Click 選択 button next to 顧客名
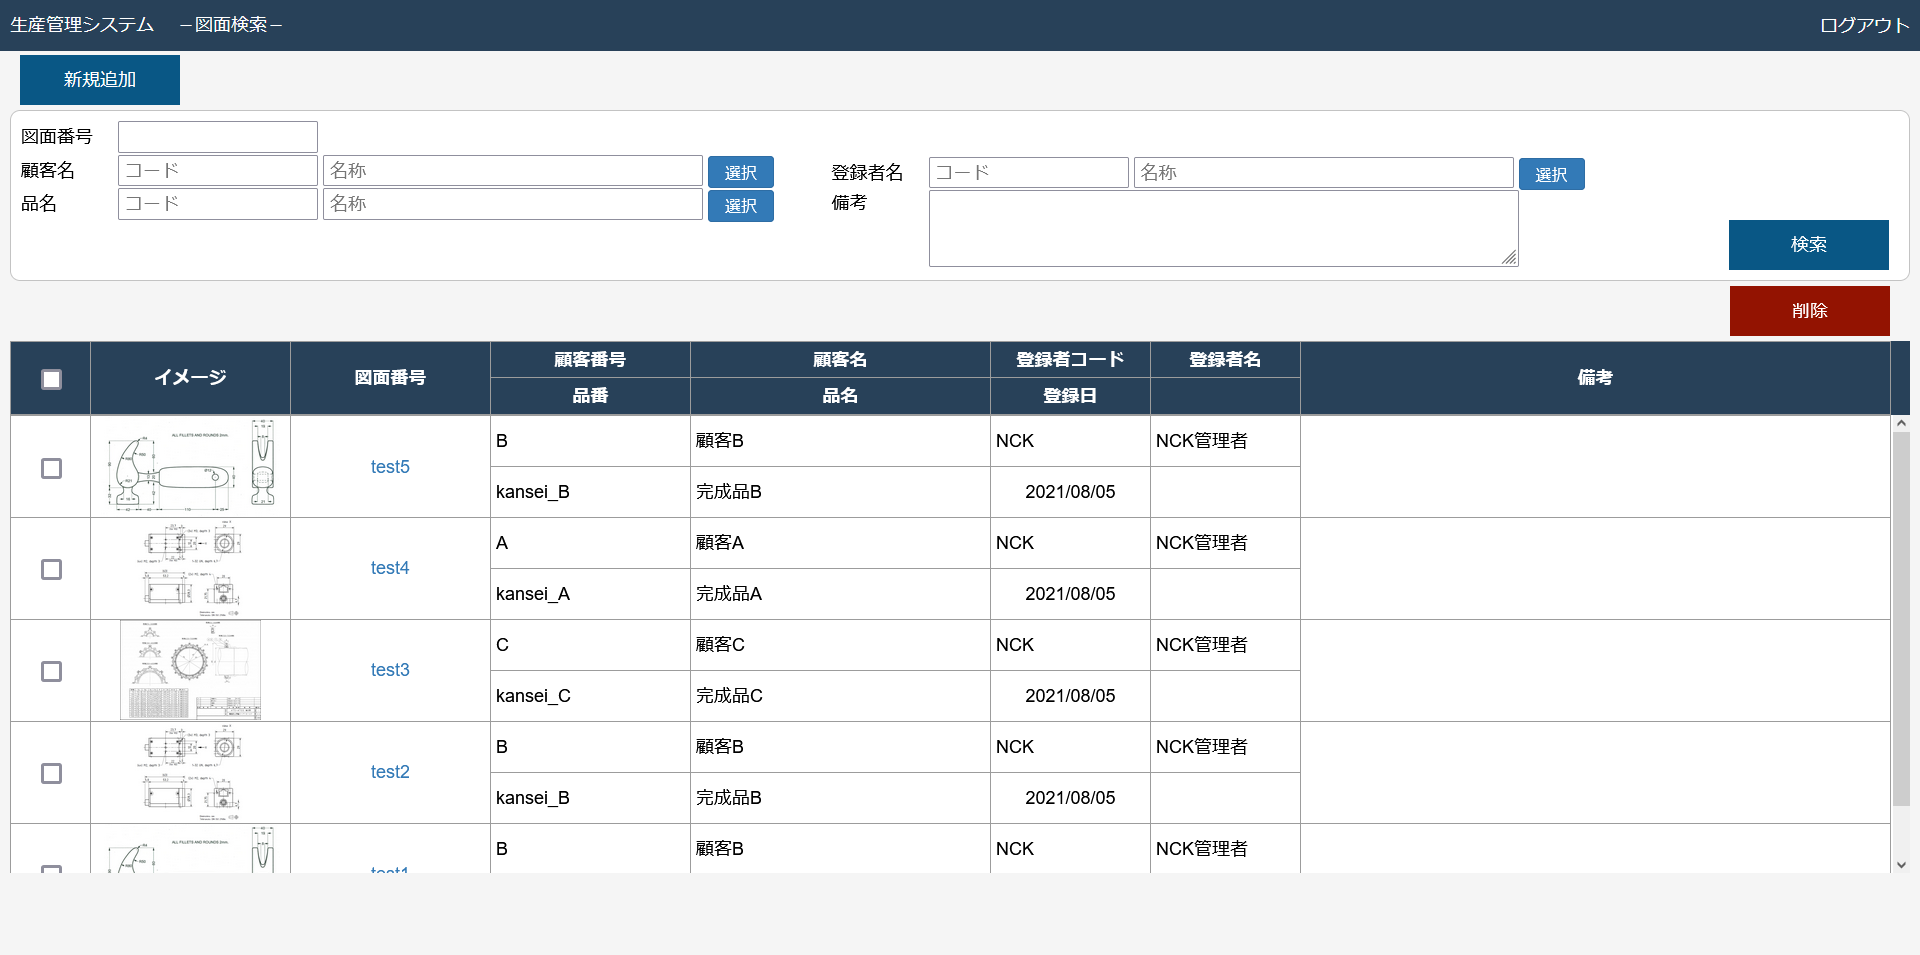 740,172
